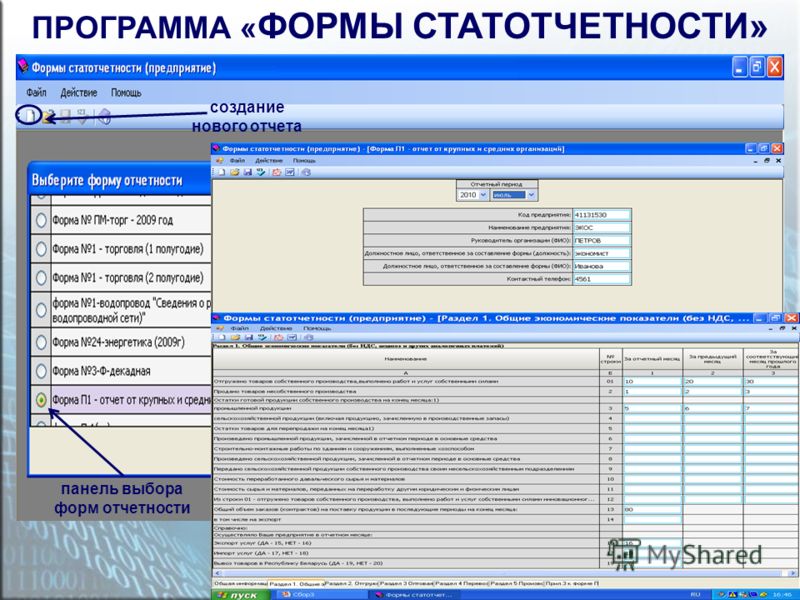
Task: Switch to Раздел 2. Отгрузка sheet tab
Action: point(351,583)
